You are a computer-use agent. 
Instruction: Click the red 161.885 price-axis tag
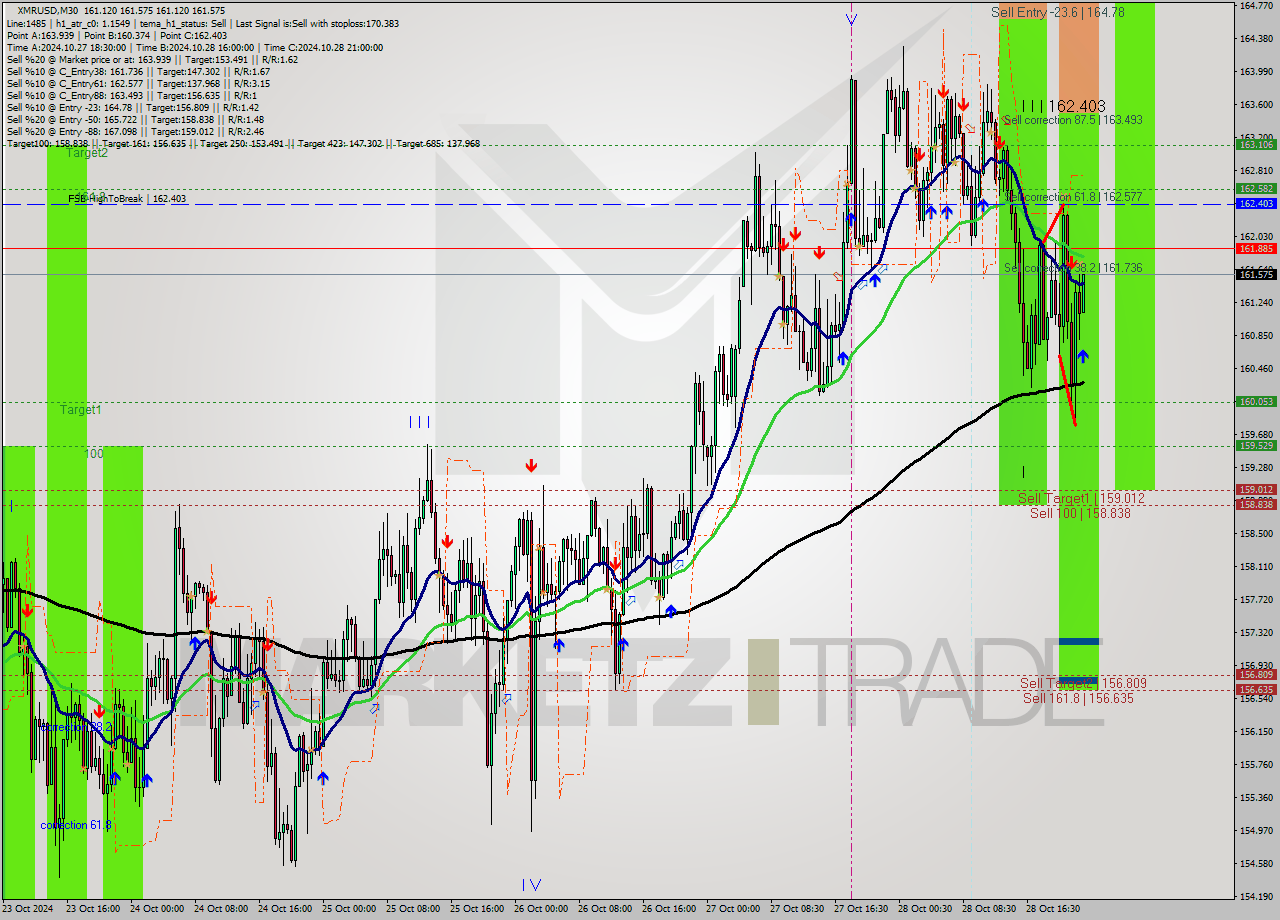[1256, 248]
